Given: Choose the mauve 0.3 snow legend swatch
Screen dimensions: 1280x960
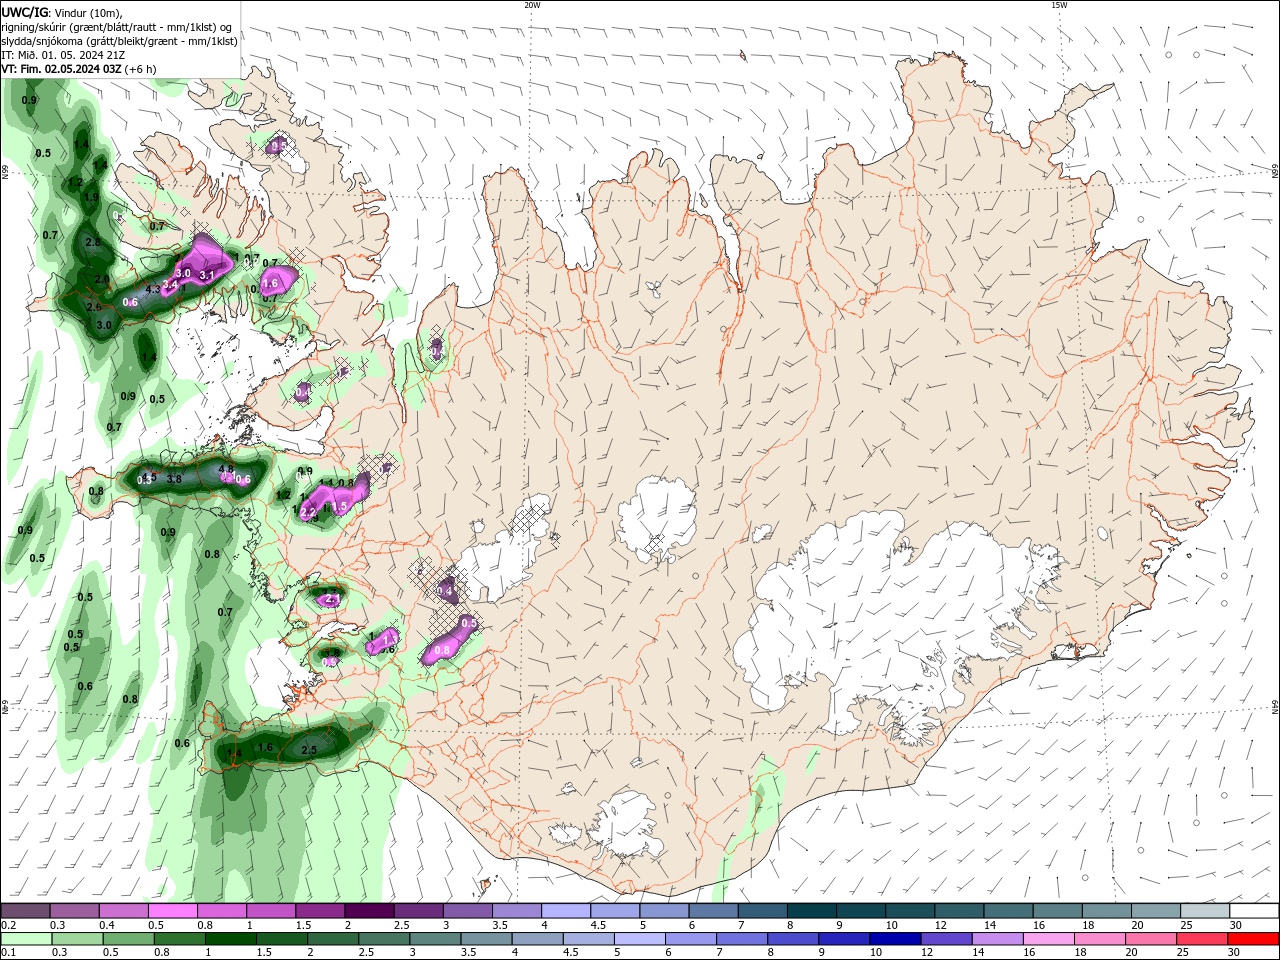Looking at the screenshot, I should coord(75,911).
